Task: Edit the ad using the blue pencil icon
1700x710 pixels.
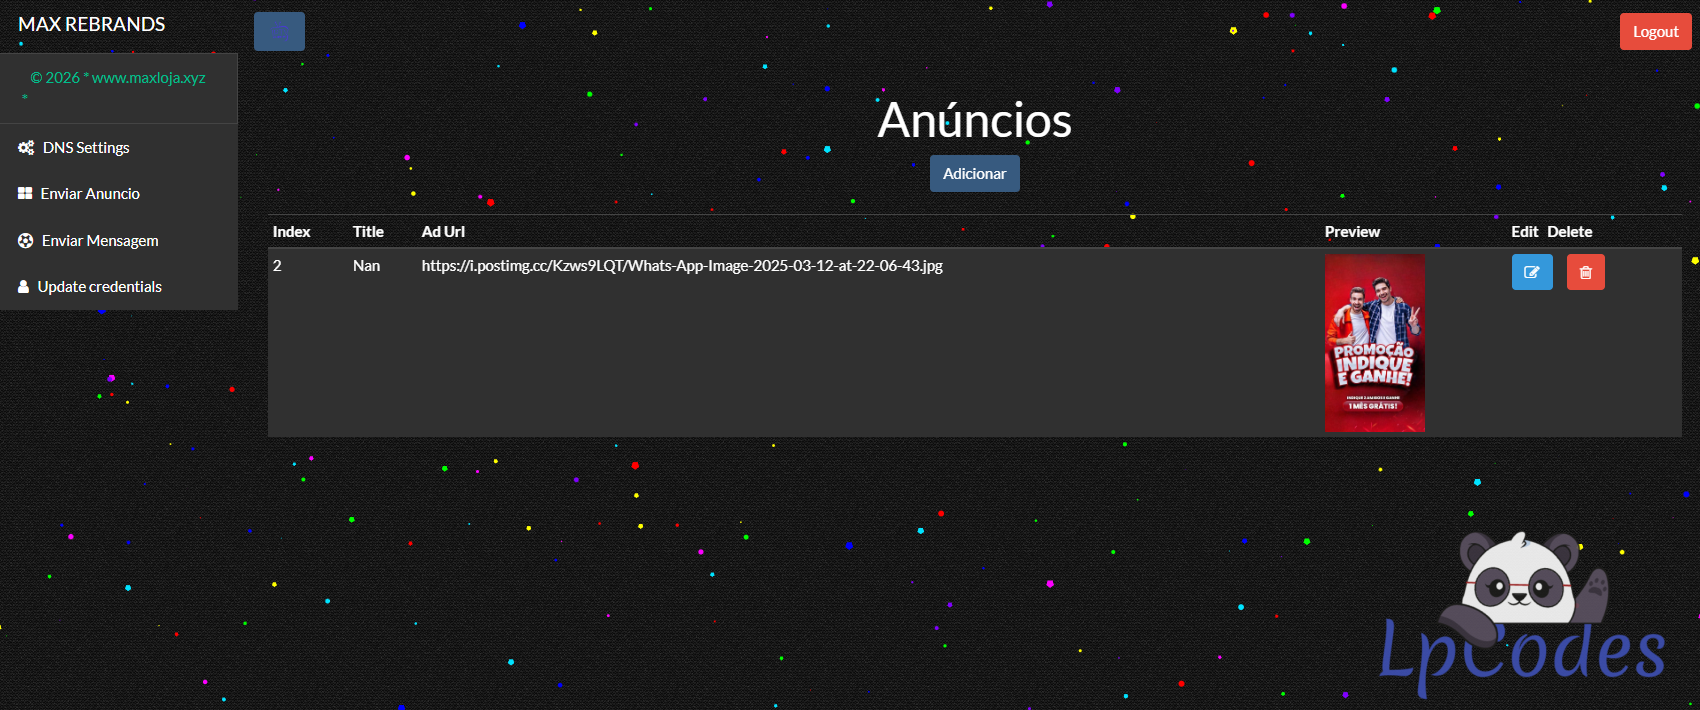Action: pos(1531,272)
